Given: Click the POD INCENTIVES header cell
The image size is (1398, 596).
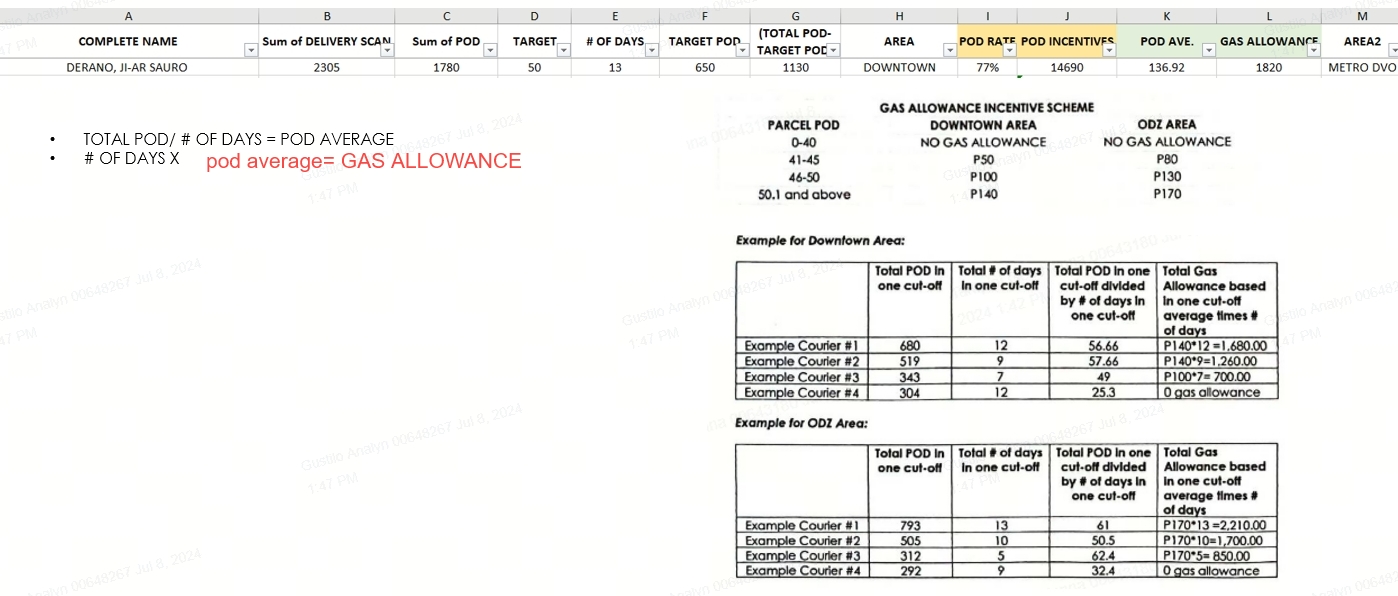Looking at the screenshot, I should click(1067, 41).
